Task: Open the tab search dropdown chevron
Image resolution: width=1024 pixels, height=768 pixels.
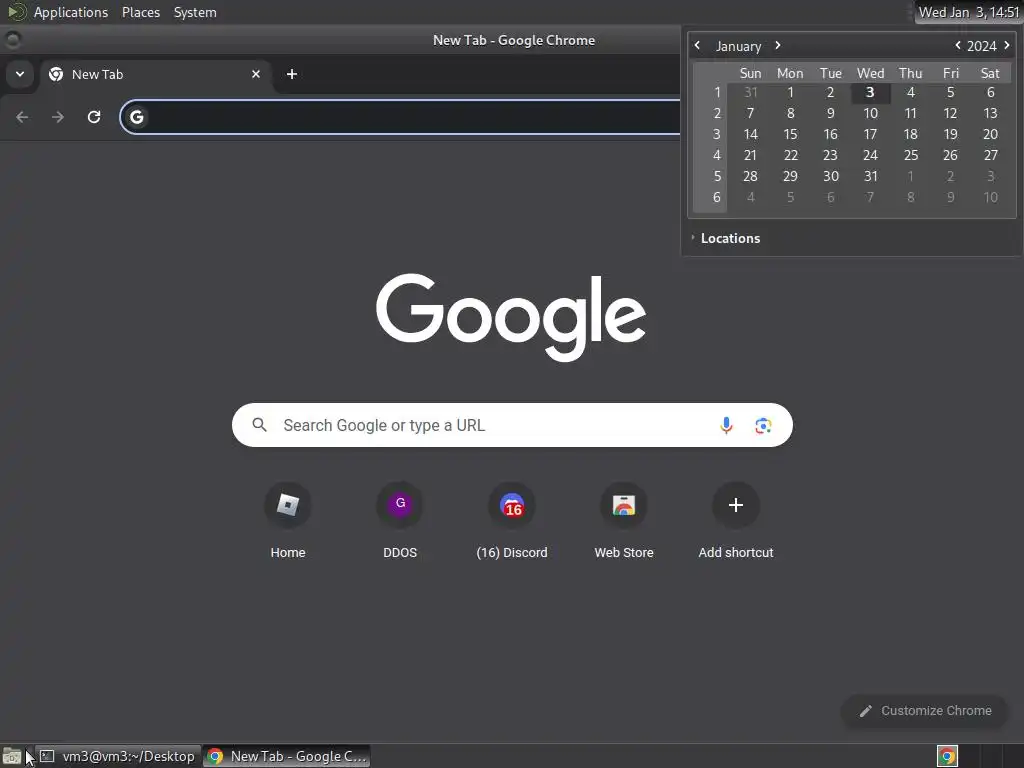Action: coord(20,74)
